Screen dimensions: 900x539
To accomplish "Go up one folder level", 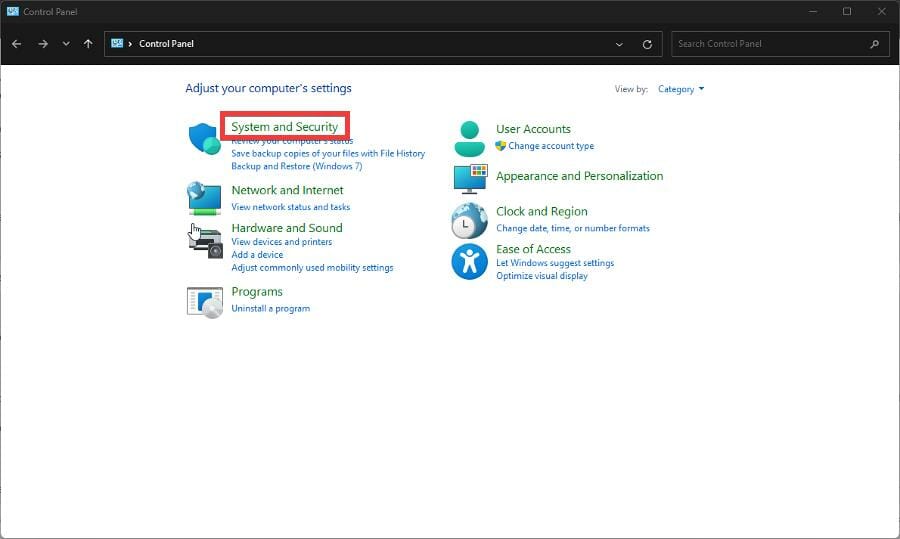I will (89, 44).
